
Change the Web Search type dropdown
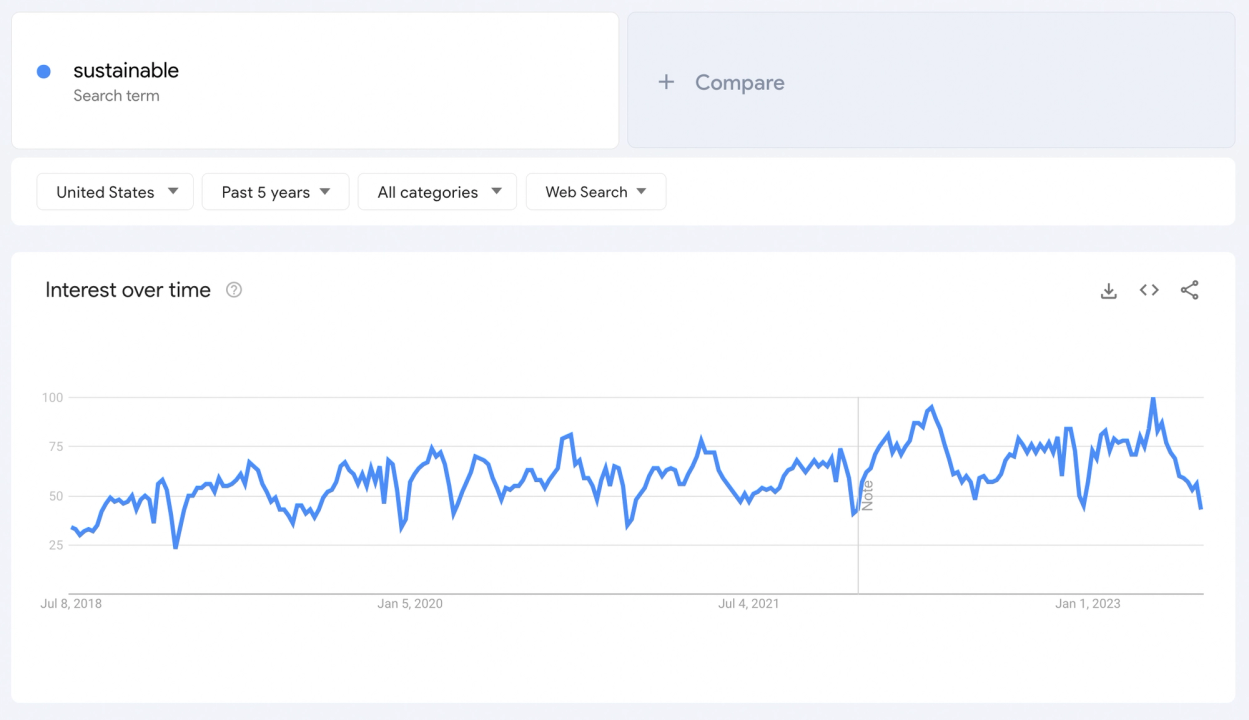[x=595, y=192]
